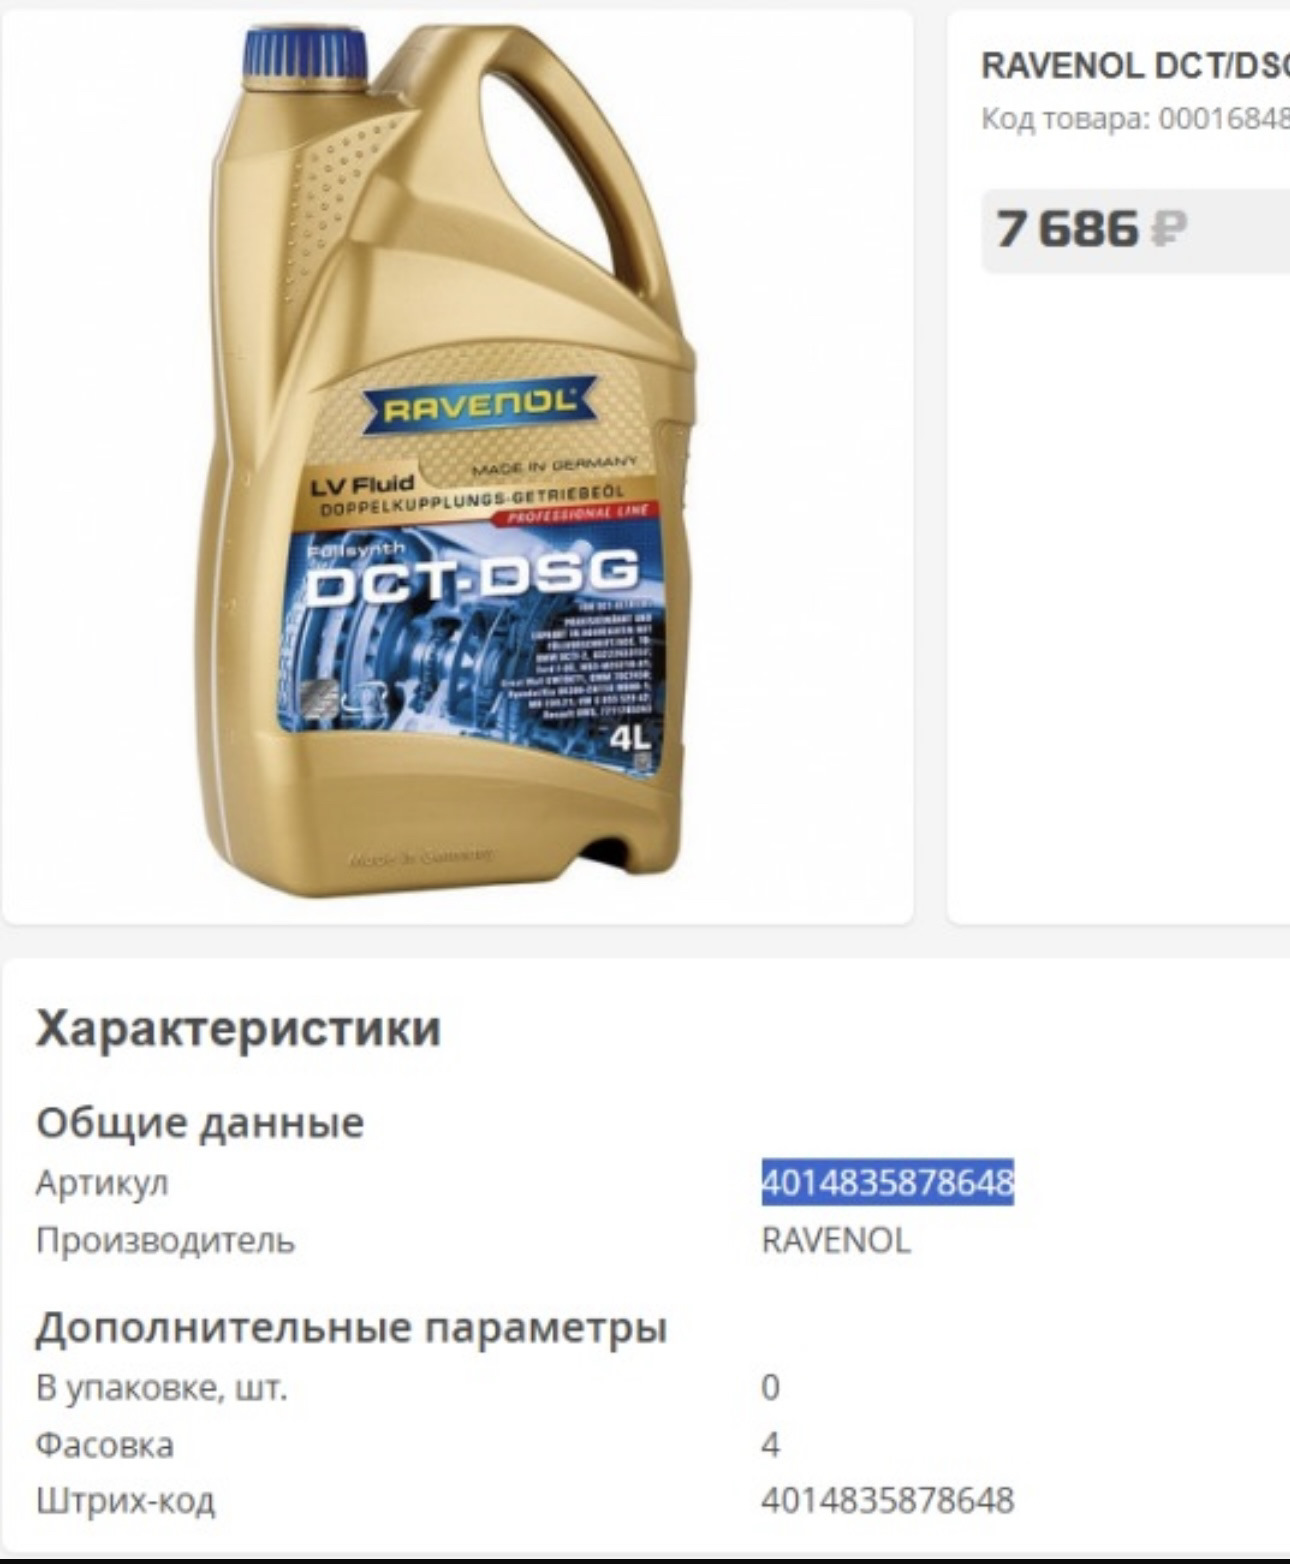
Task: Click the Характеристики section heading
Action: [238, 1028]
